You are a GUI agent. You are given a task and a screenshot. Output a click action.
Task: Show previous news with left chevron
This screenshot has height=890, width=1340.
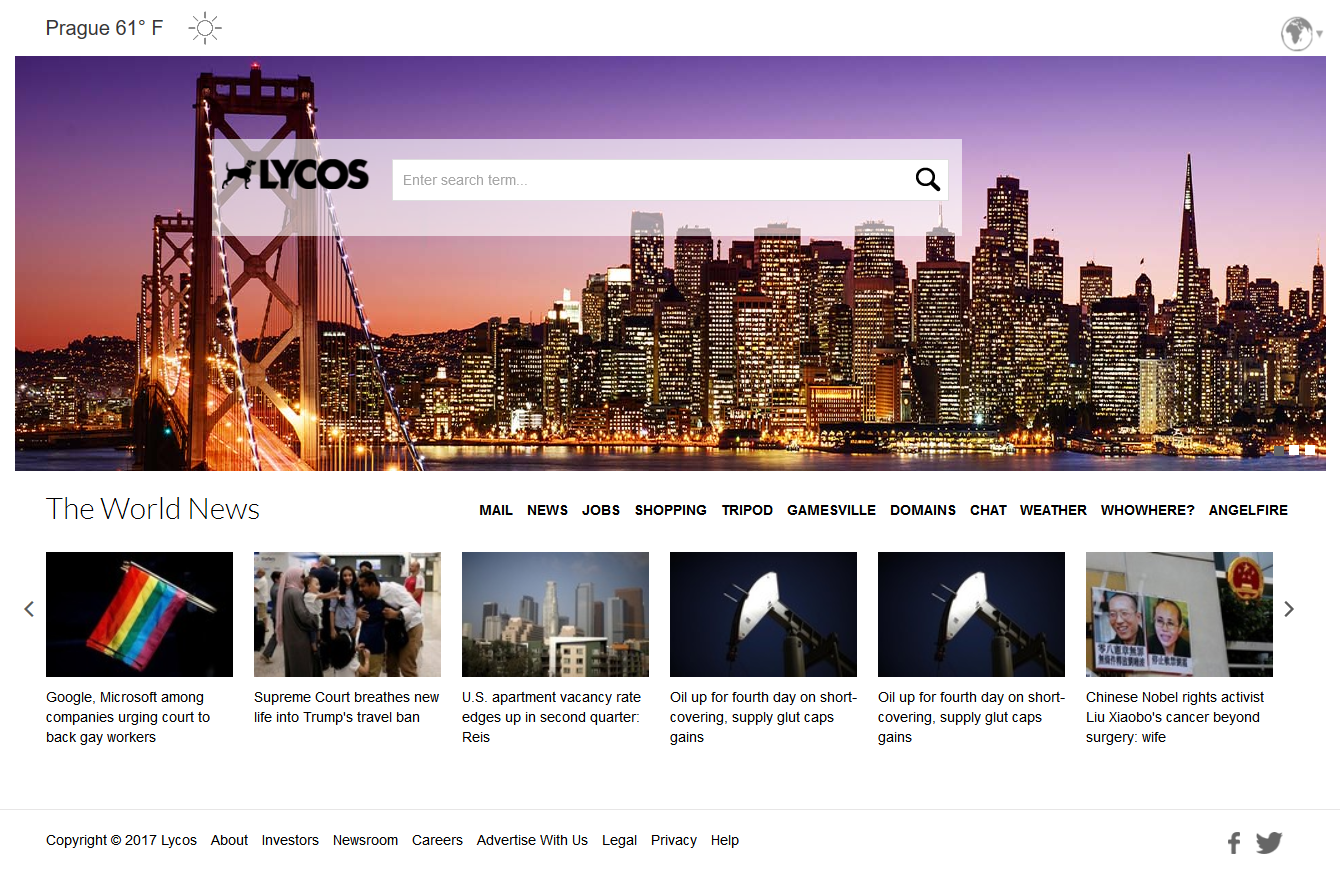click(x=29, y=608)
